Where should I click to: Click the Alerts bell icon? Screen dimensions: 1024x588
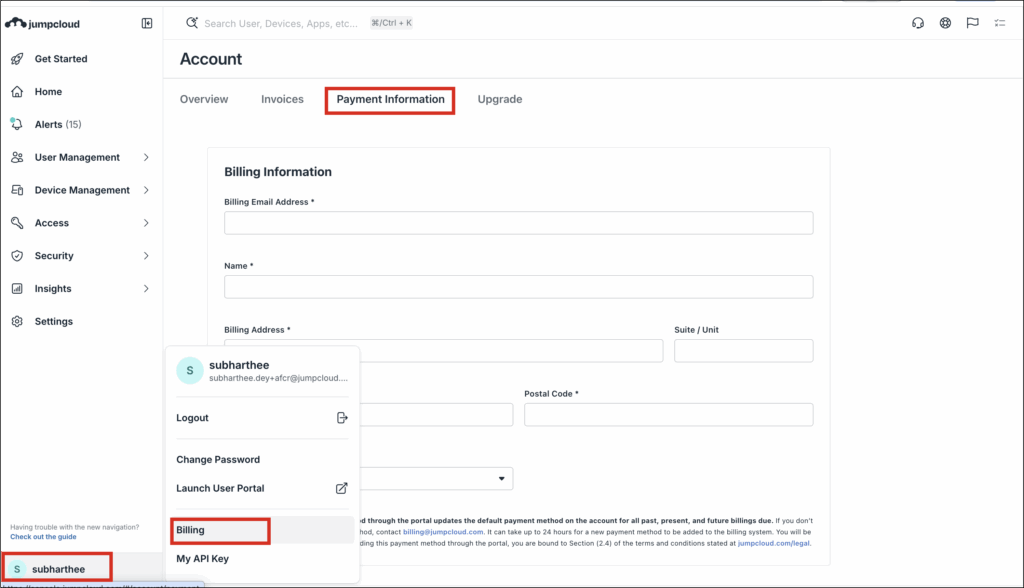coord(17,125)
